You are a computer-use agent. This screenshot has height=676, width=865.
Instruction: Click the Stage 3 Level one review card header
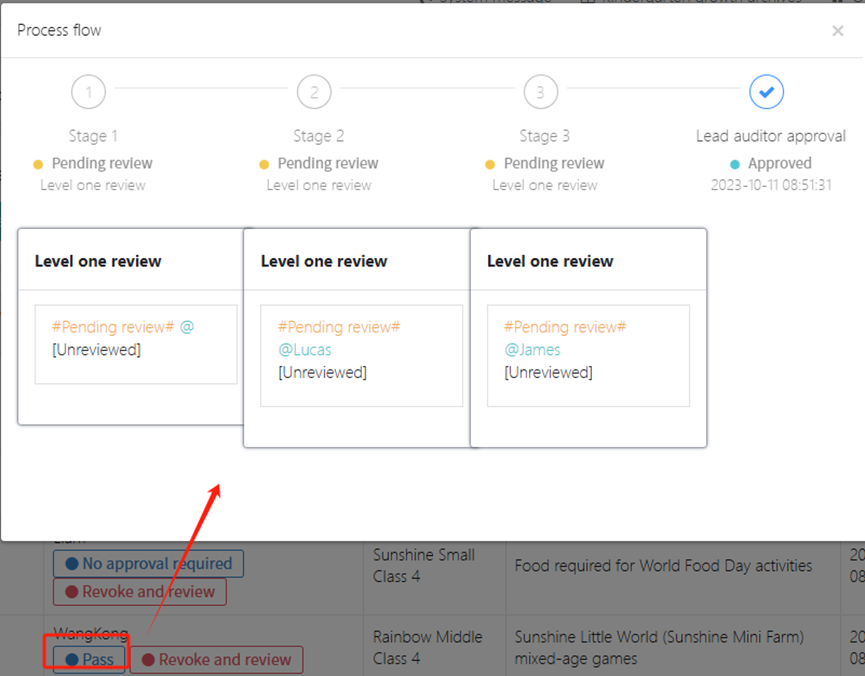(550, 261)
